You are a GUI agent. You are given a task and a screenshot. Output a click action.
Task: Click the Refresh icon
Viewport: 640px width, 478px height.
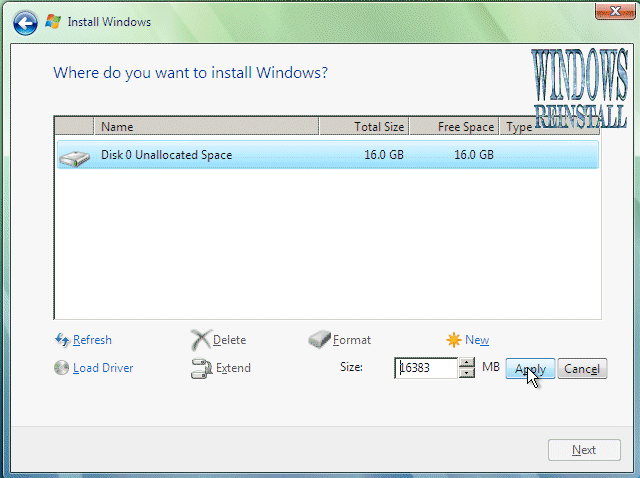point(62,340)
